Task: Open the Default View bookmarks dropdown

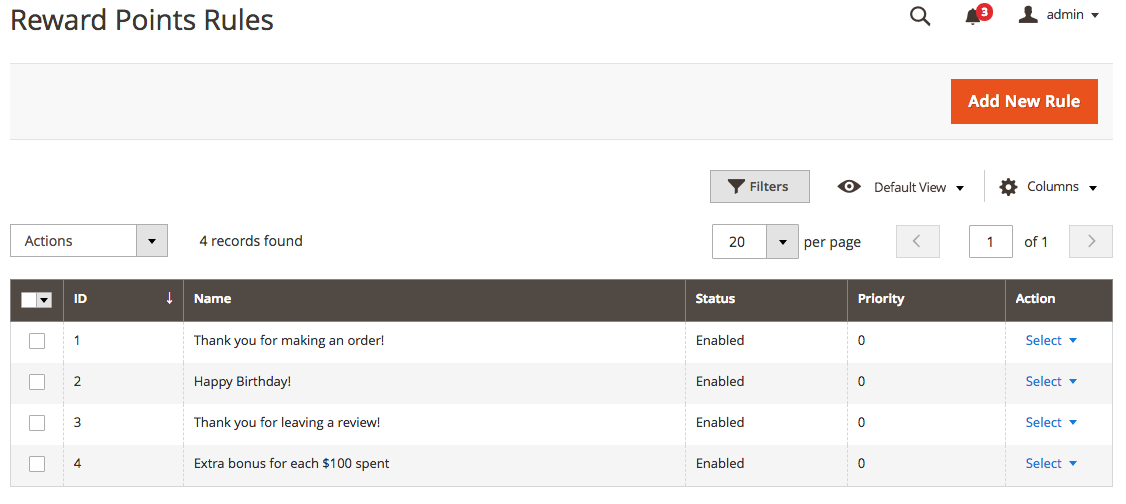Action: pyautogui.click(x=901, y=187)
